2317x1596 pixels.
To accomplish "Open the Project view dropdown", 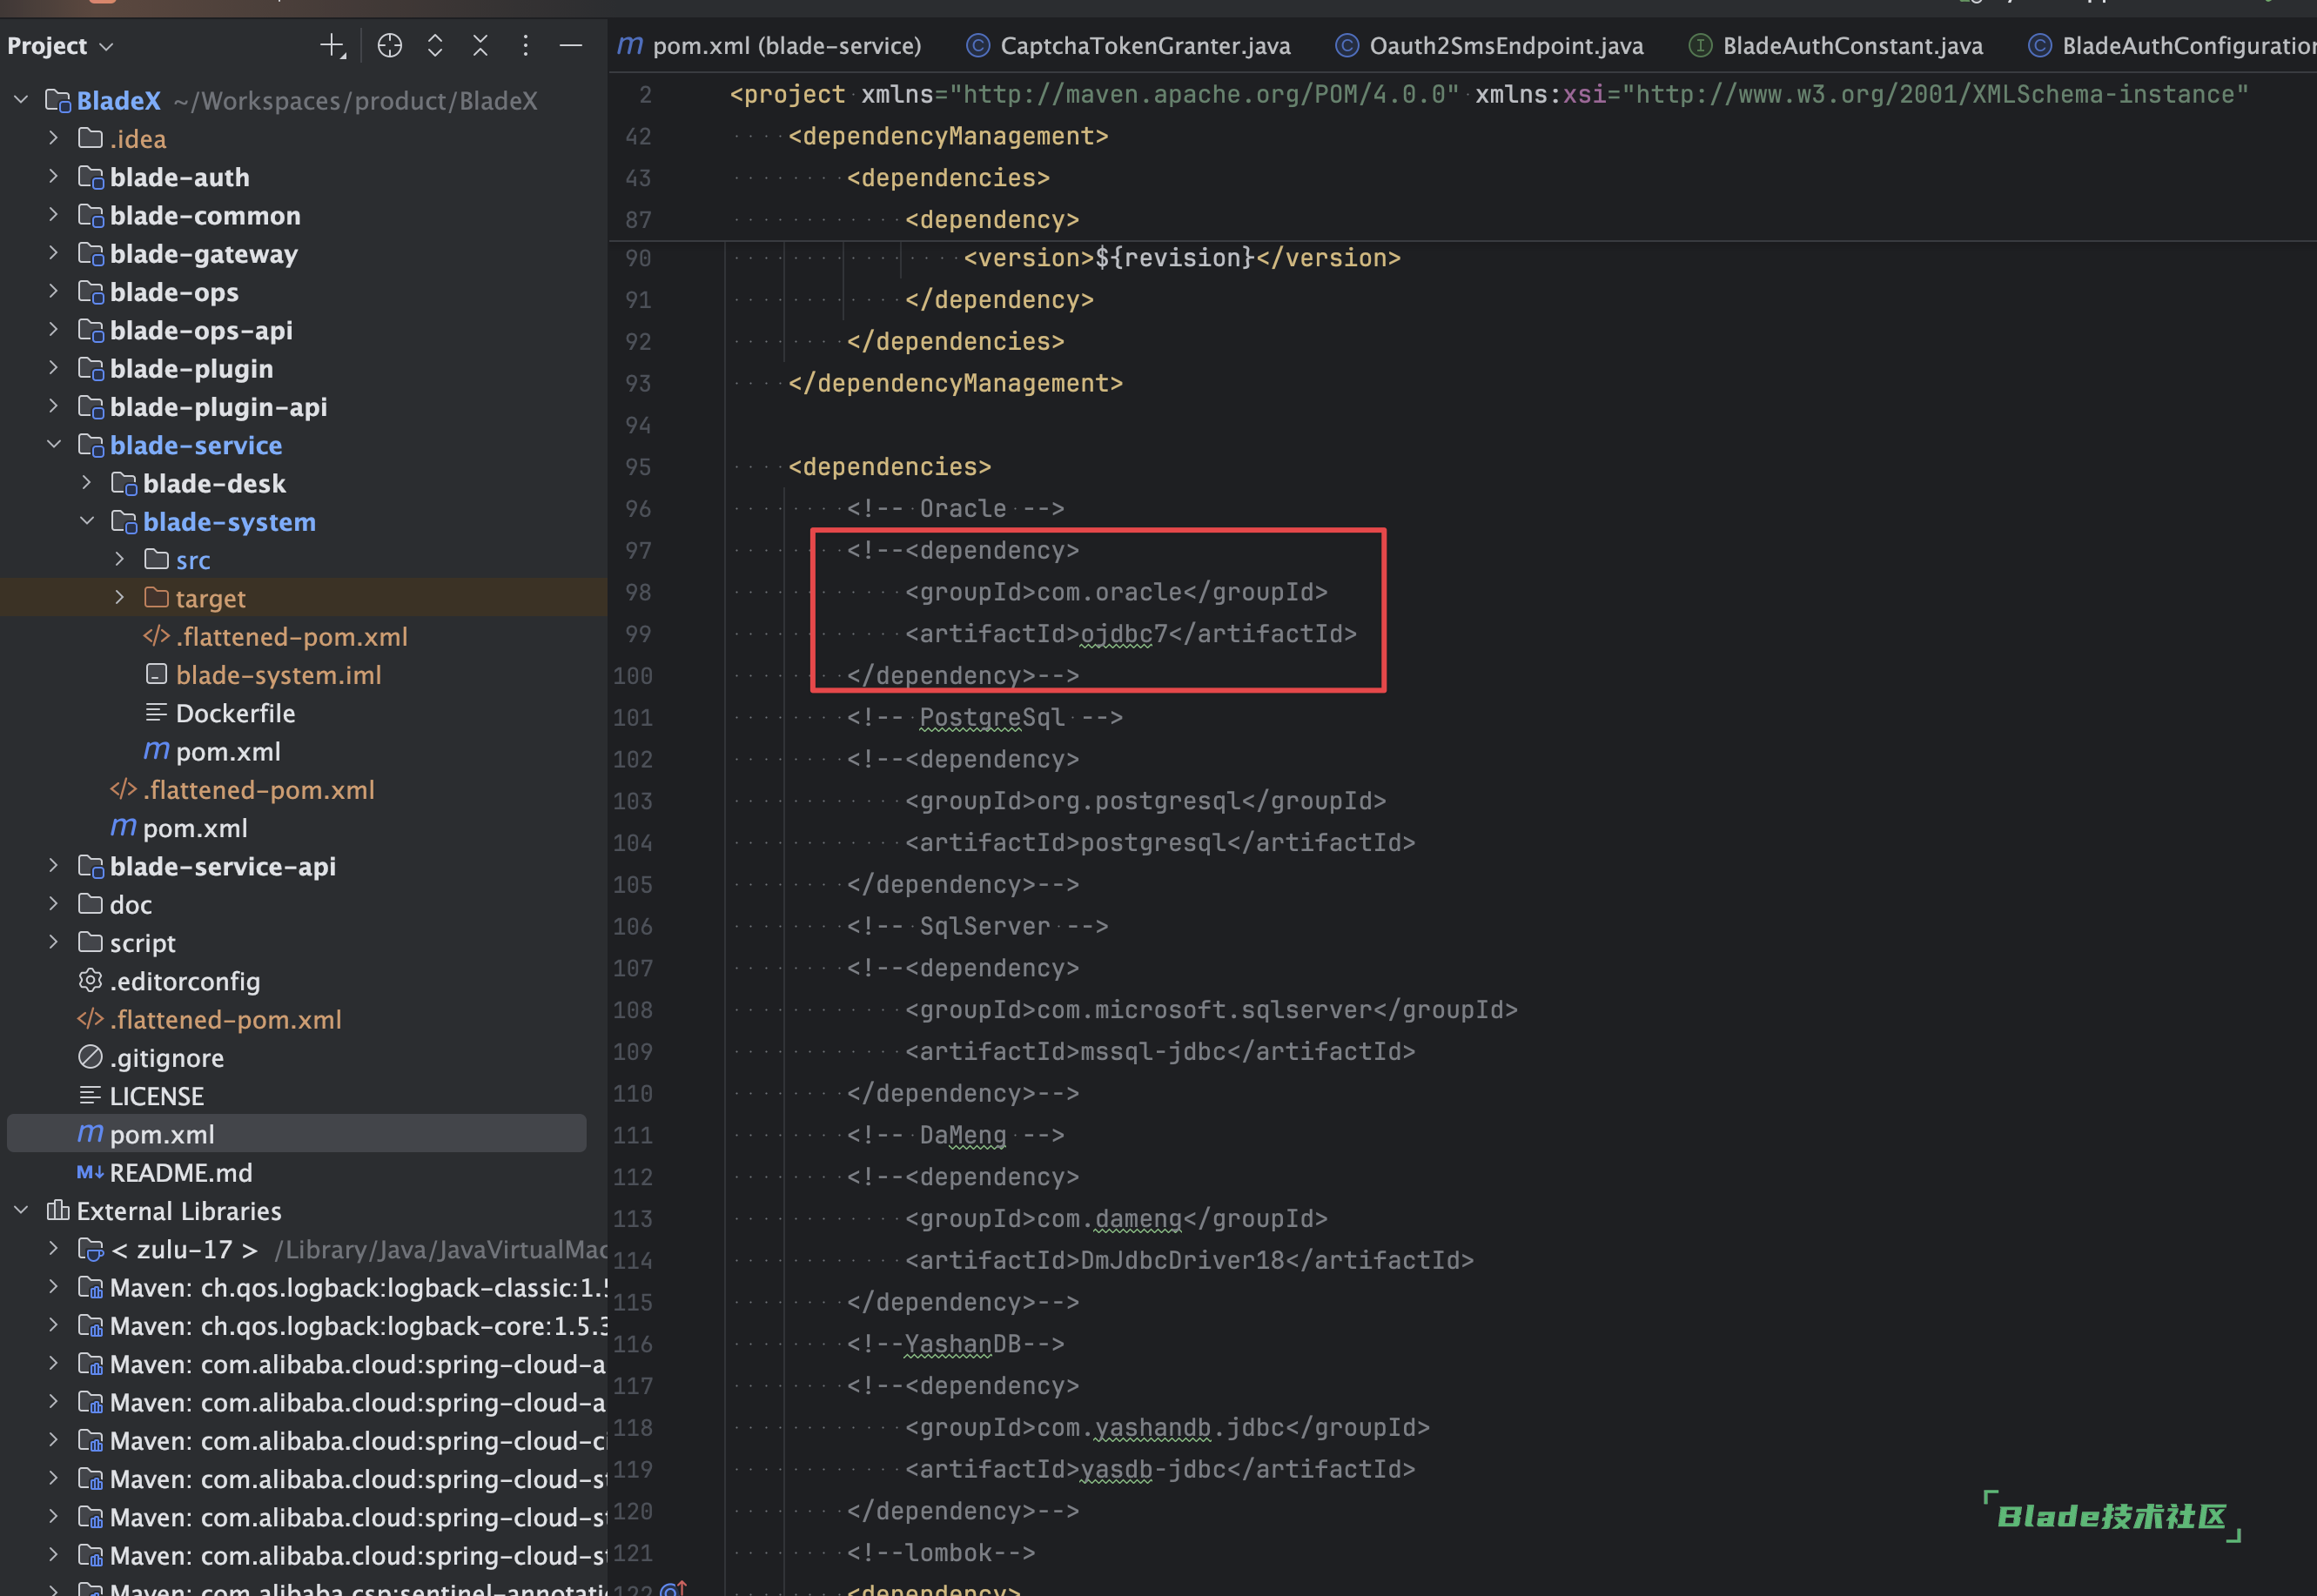I will click(x=60, y=46).
